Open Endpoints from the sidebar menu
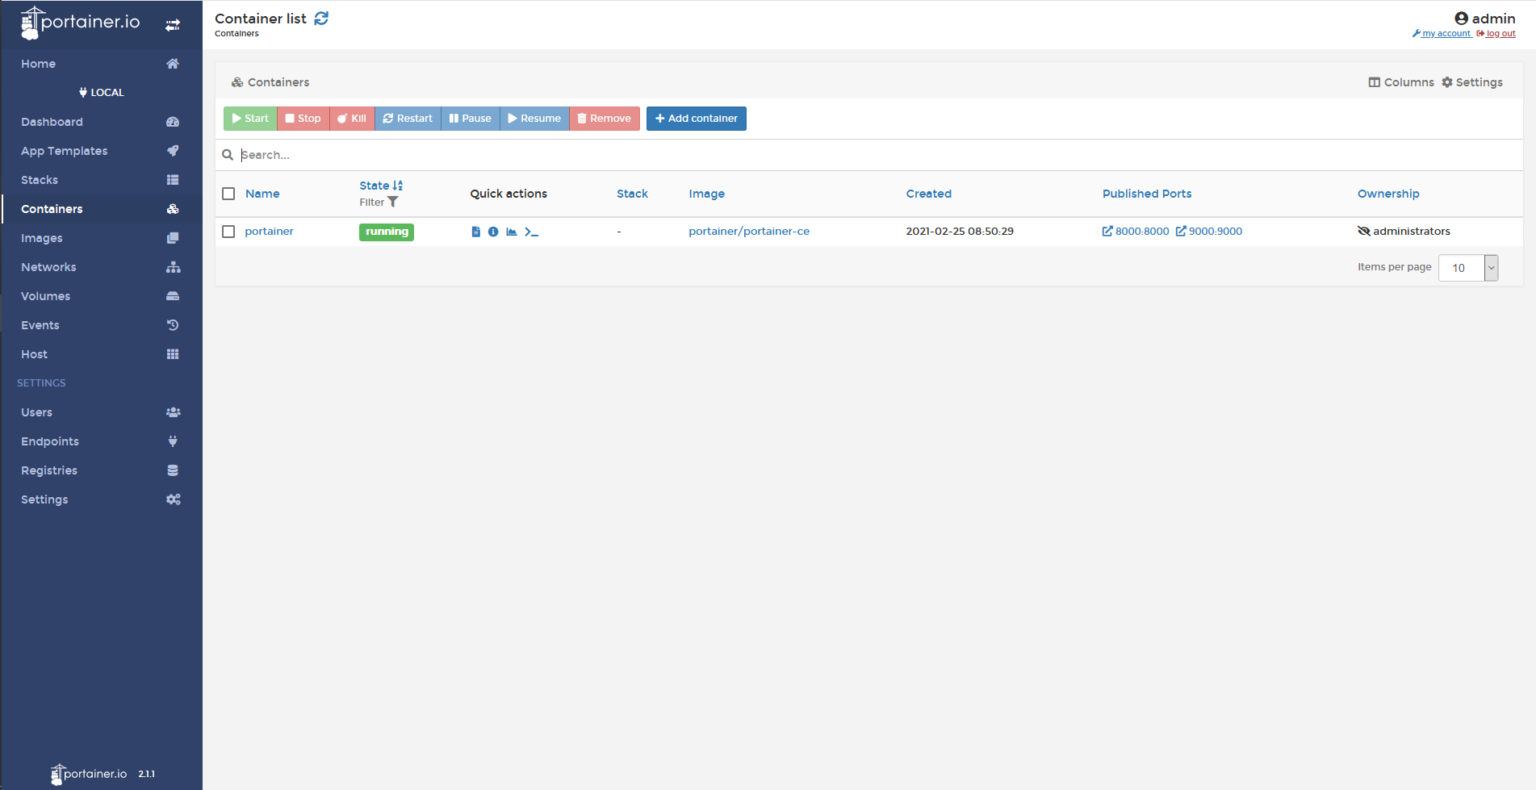The width and height of the screenshot is (1536, 790). coord(49,441)
